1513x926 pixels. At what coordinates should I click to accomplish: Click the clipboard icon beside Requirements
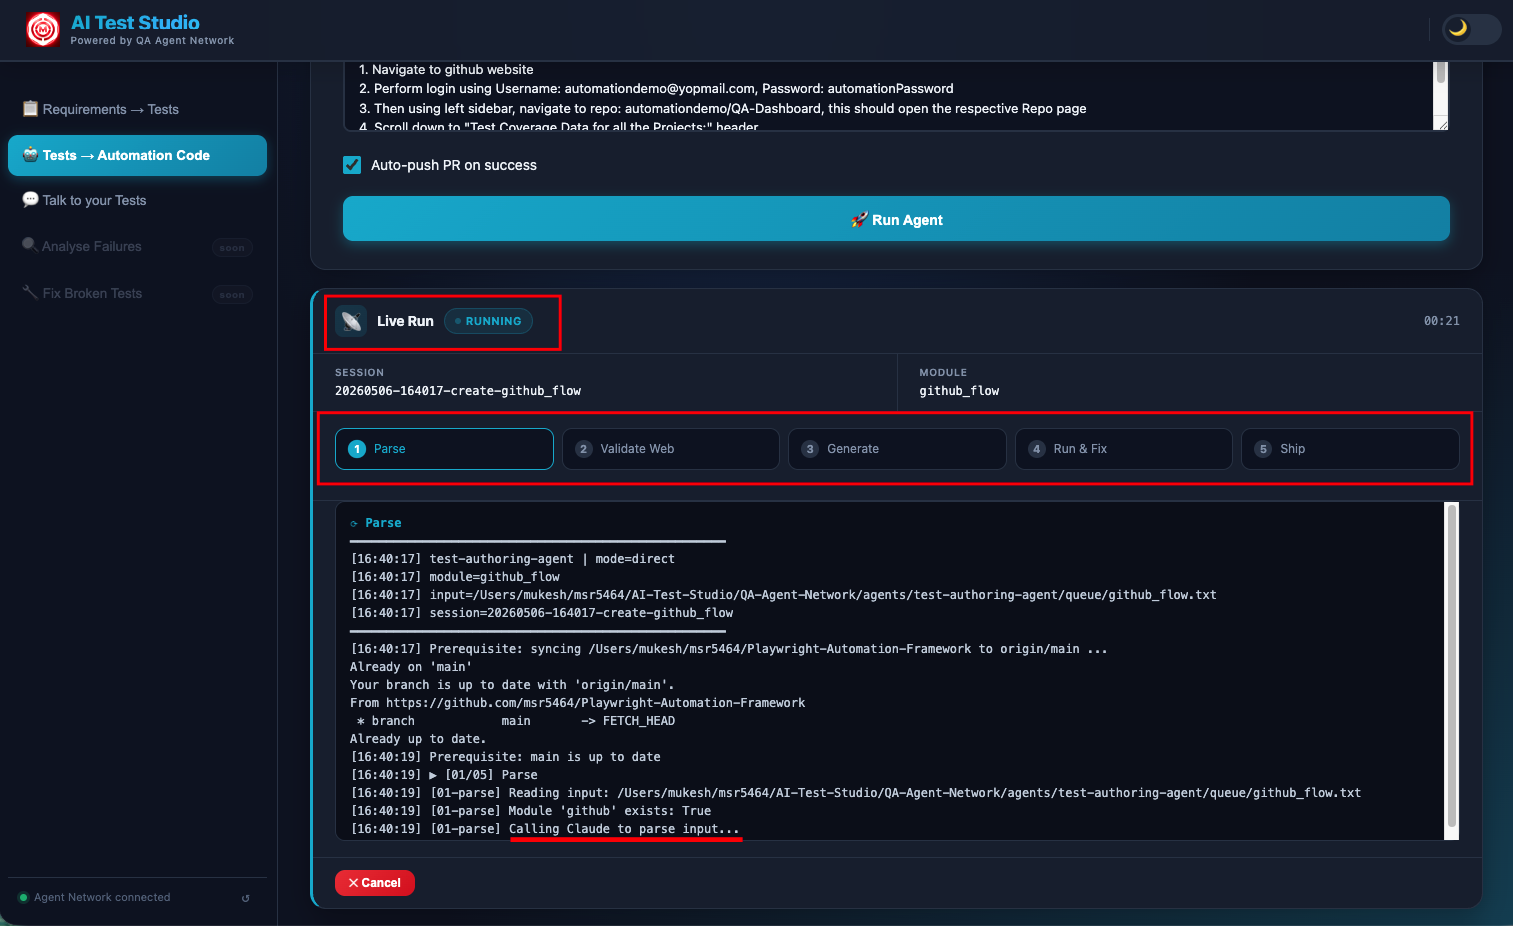click(x=30, y=108)
